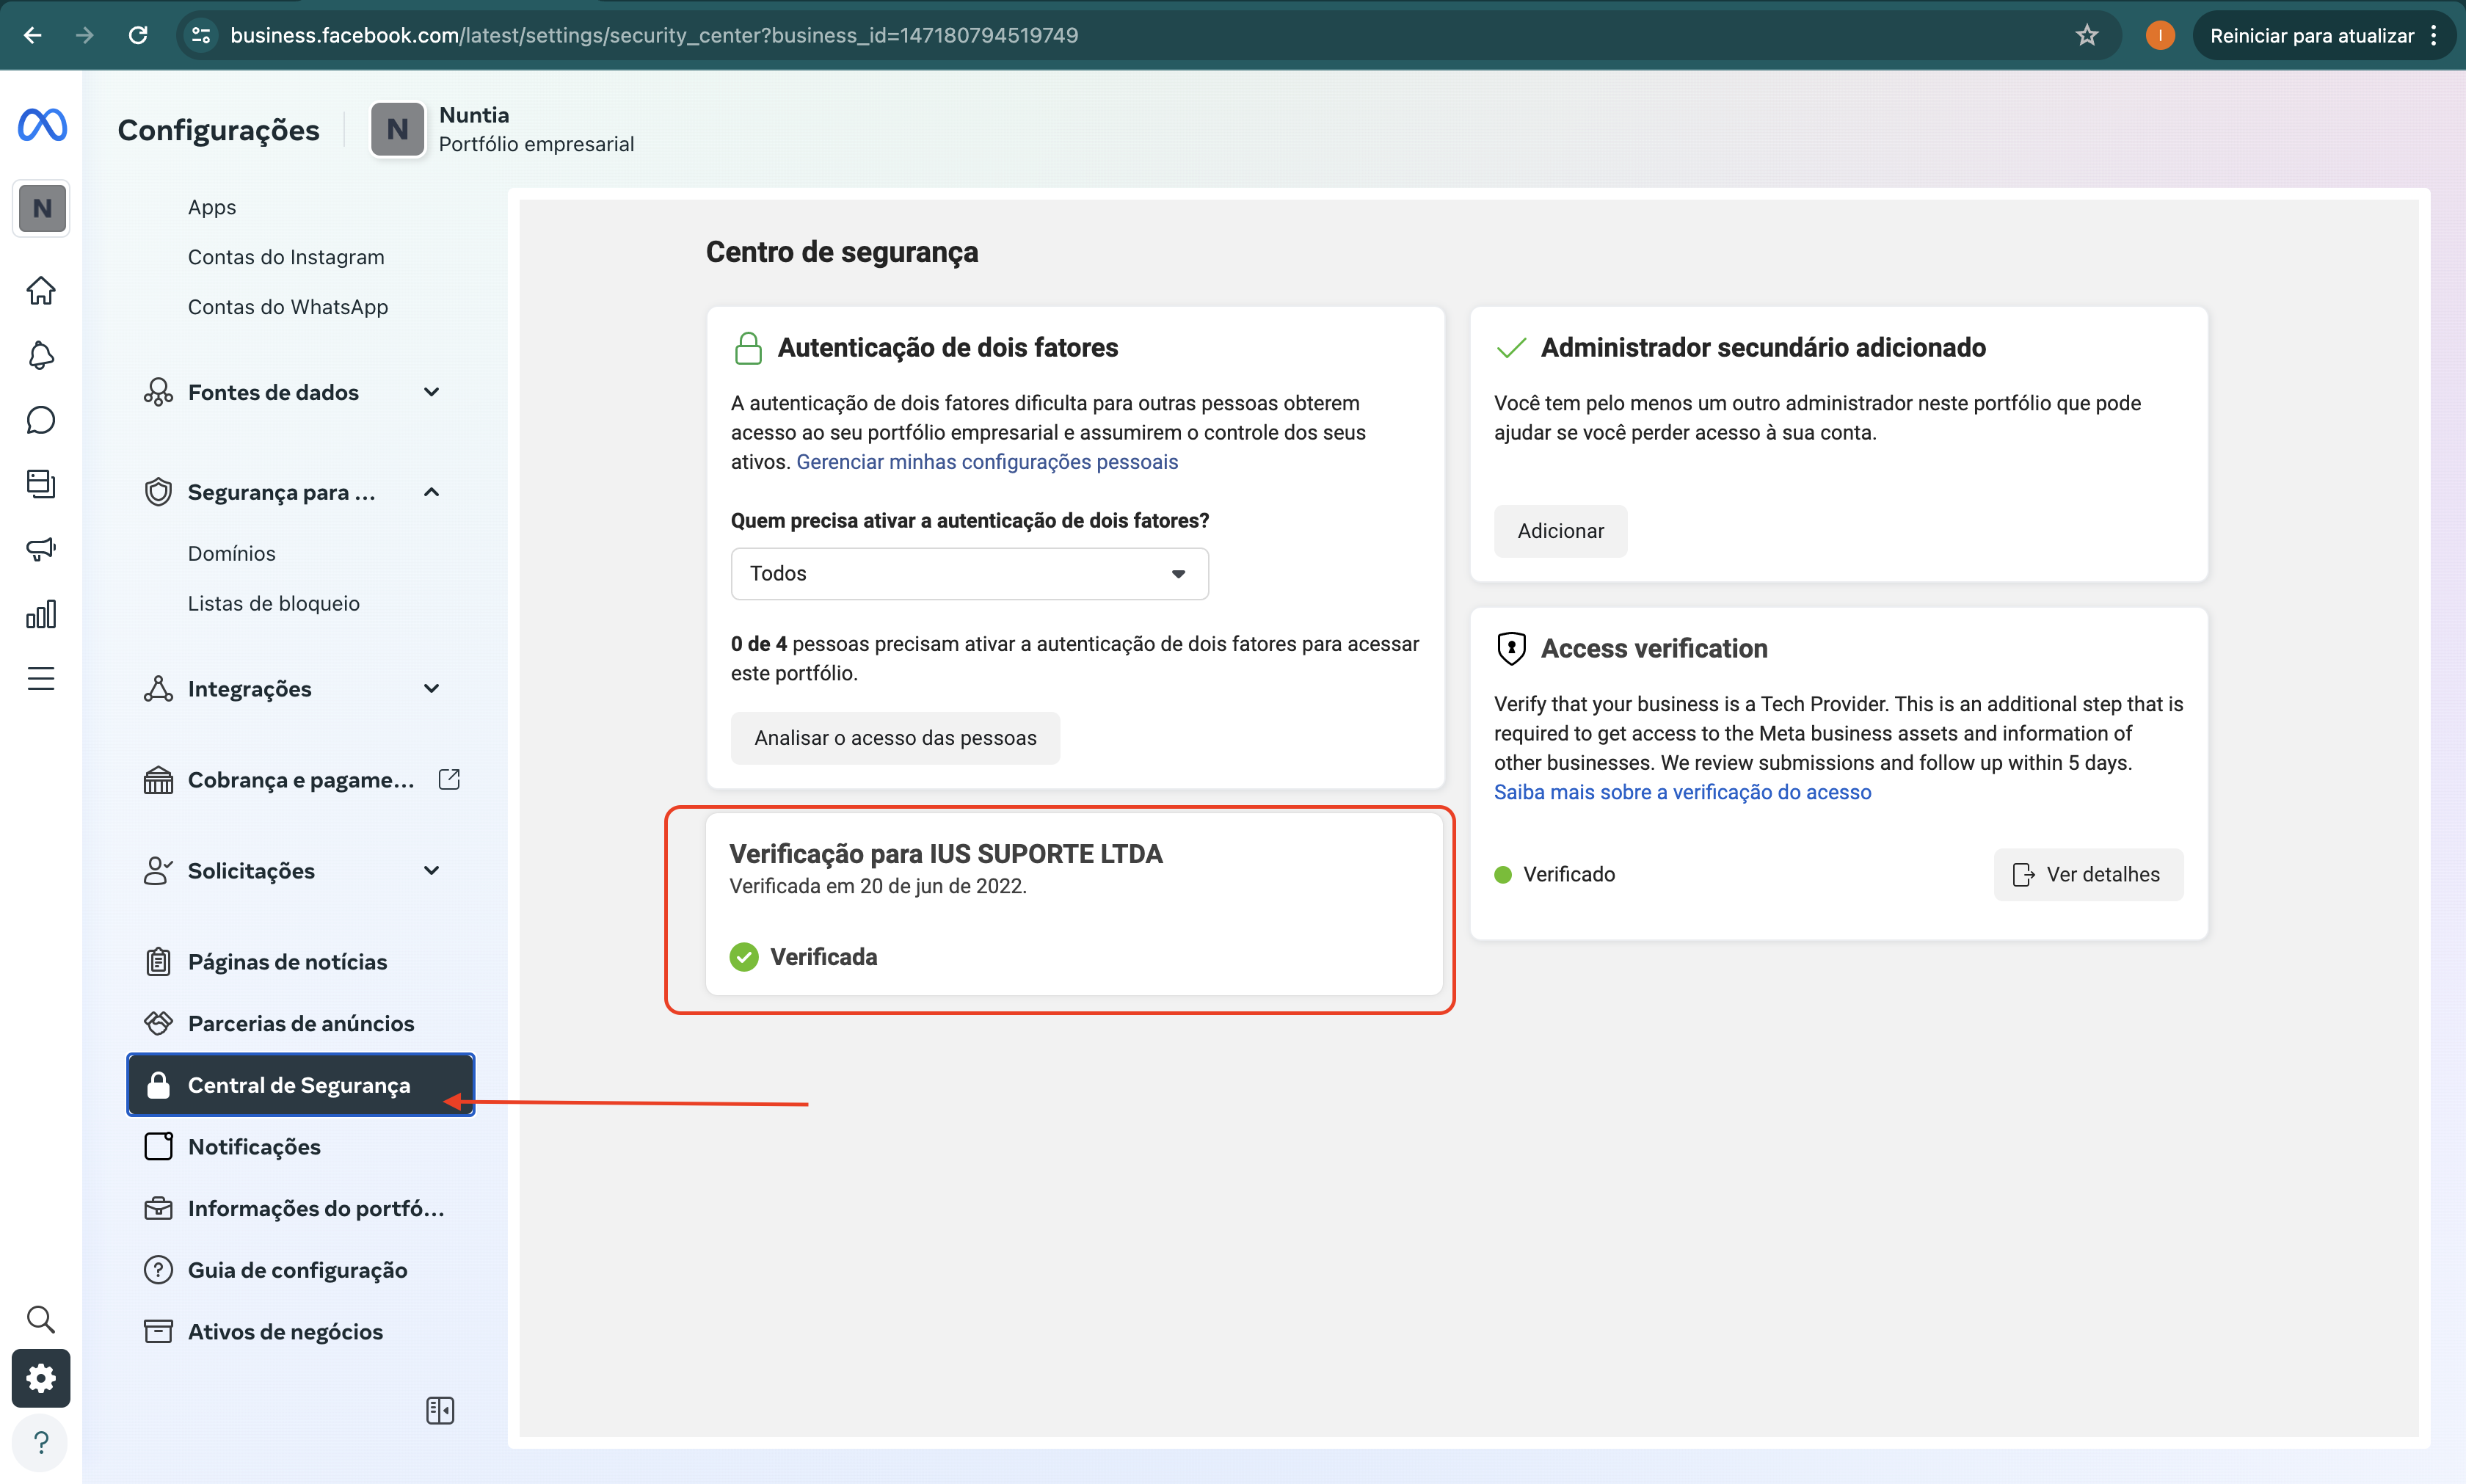Open the browser profile avatar
Image resolution: width=2466 pixels, height=1484 pixels.
click(x=2160, y=36)
